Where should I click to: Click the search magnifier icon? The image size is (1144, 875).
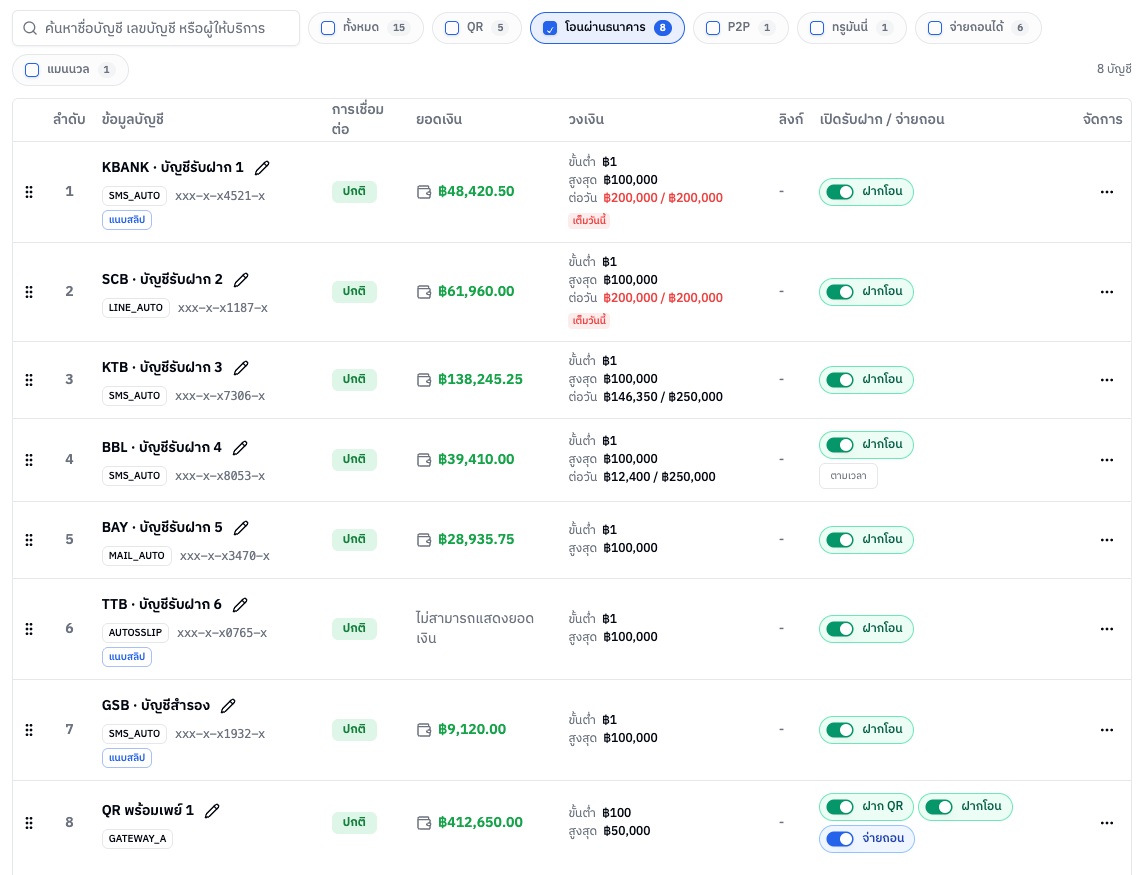coord(30,28)
